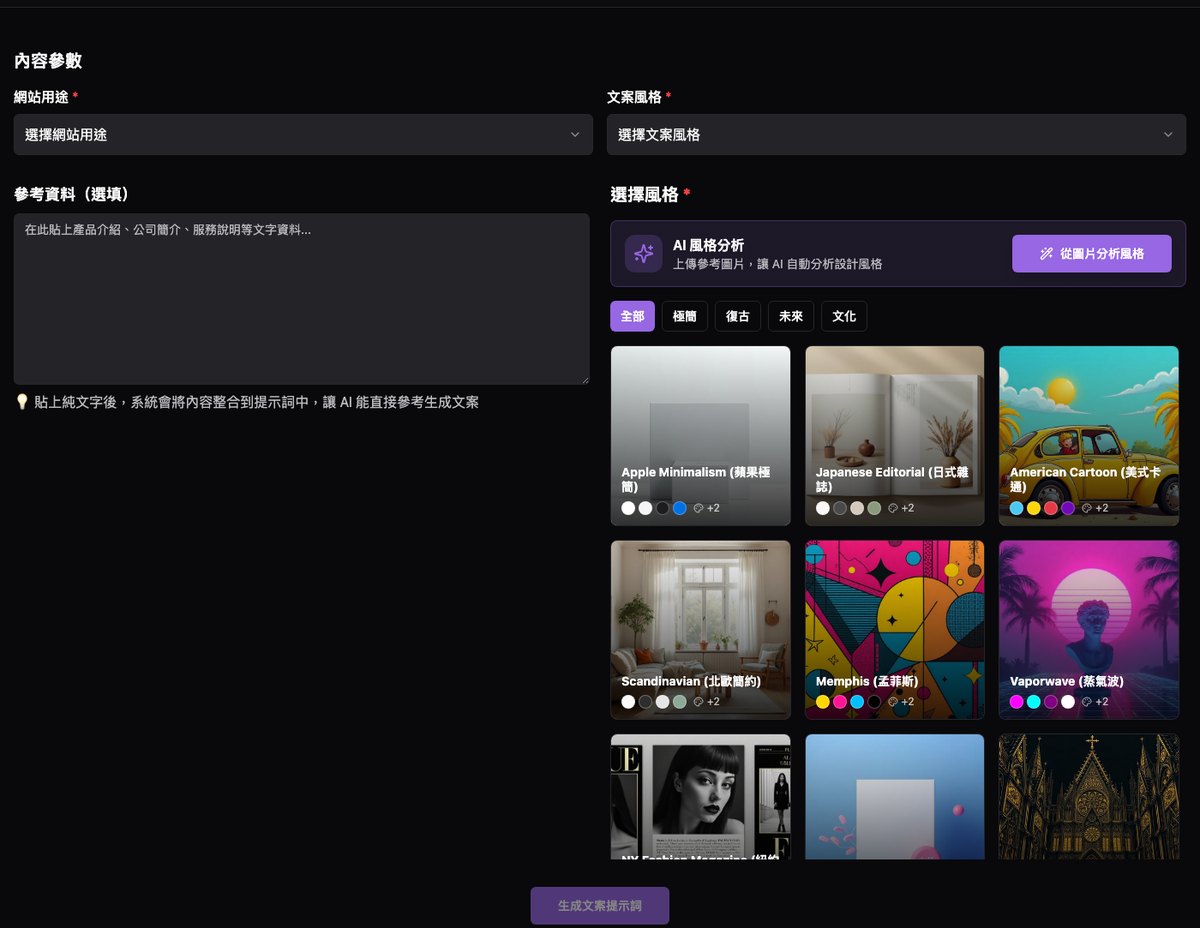Open the 選擇文案風格 dropdown

tap(896, 134)
